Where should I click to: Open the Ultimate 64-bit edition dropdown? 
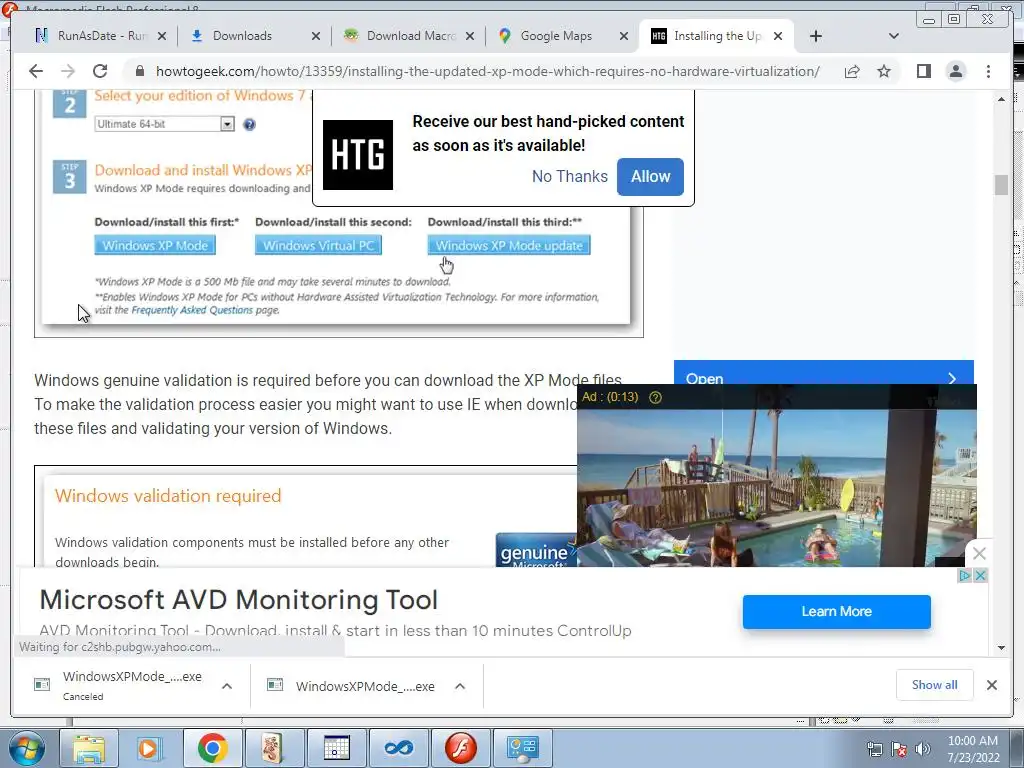click(164, 123)
